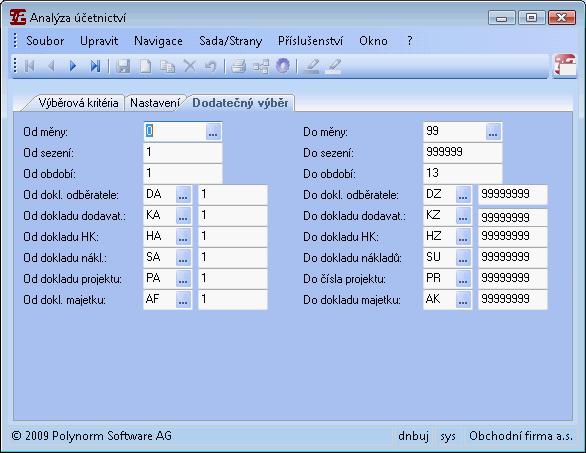Switch to Nastavení tab
This screenshot has width=586, height=453.
tap(155, 103)
